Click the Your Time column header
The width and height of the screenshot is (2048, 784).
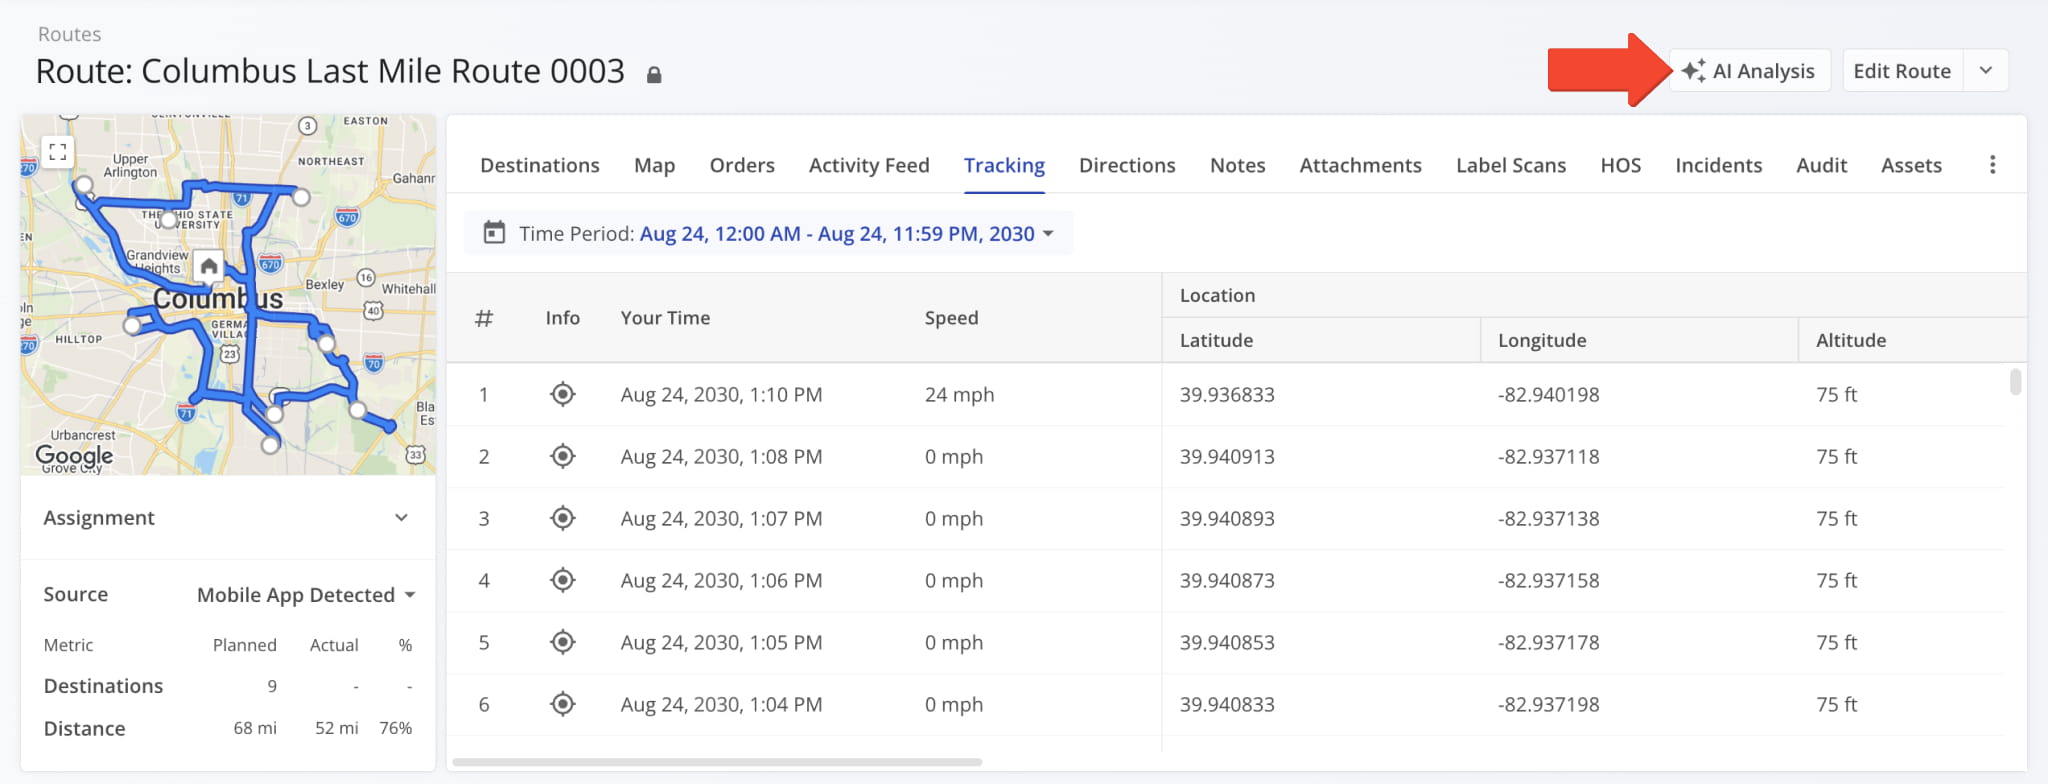coord(665,318)
